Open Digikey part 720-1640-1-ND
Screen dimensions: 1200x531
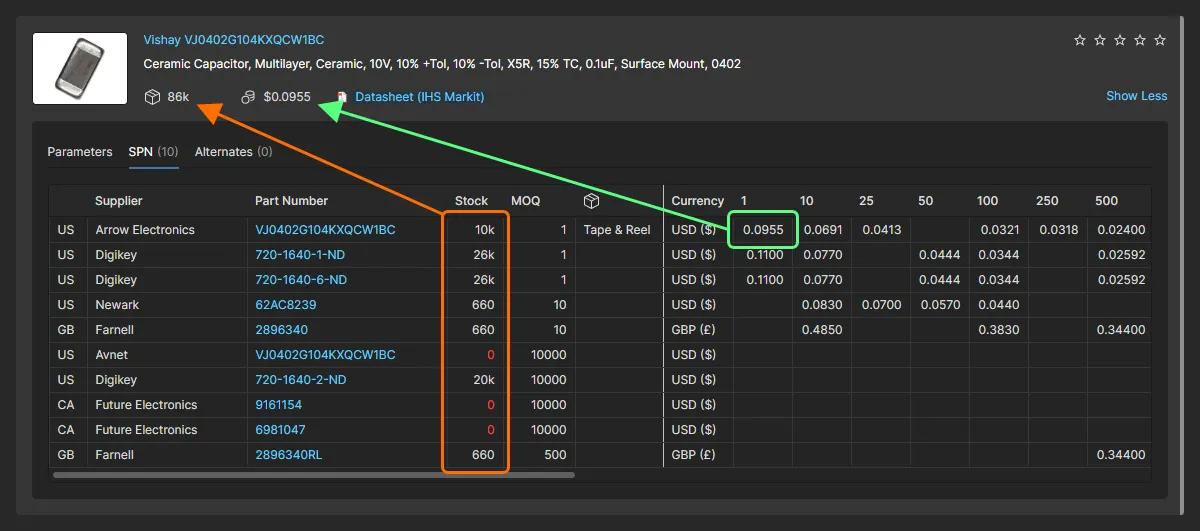(301, 255)
